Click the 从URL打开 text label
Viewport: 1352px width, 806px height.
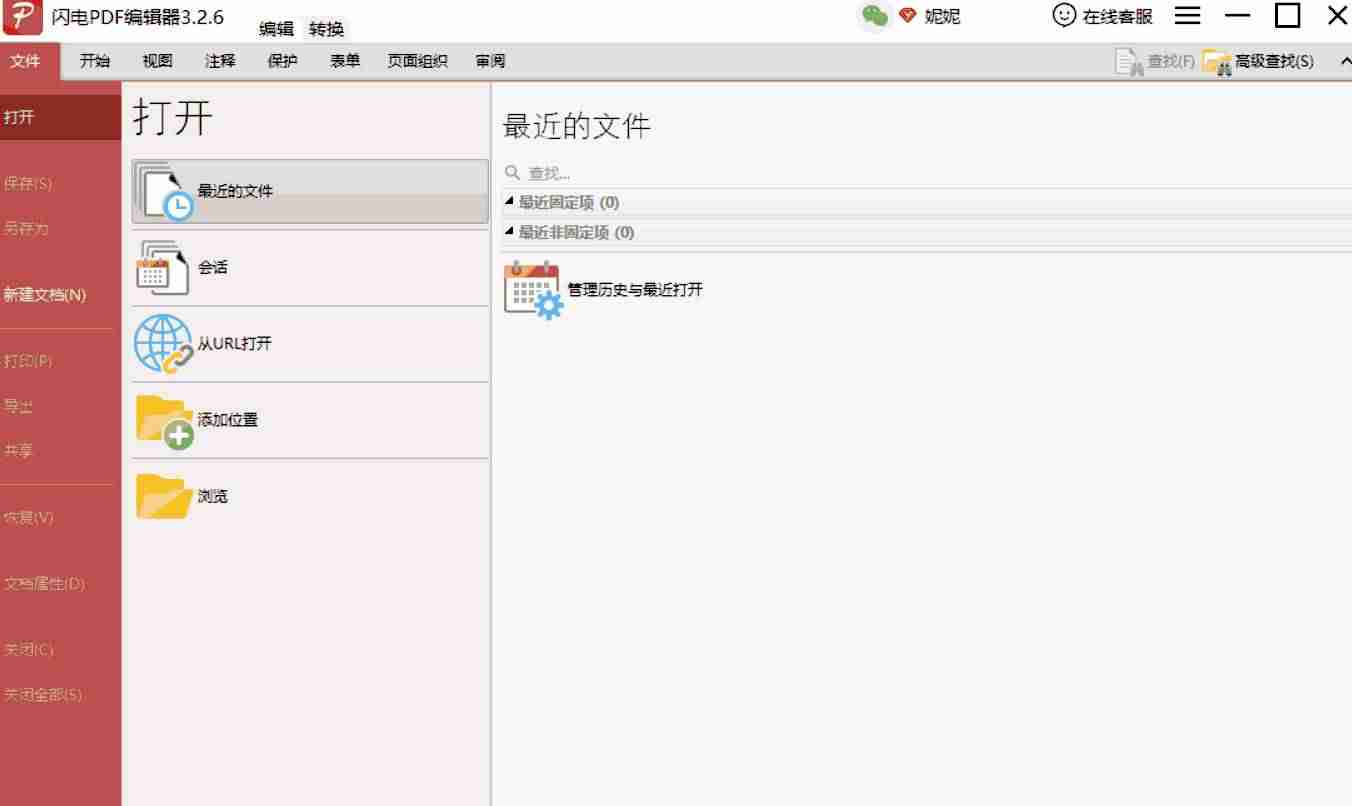coord(234,343)
